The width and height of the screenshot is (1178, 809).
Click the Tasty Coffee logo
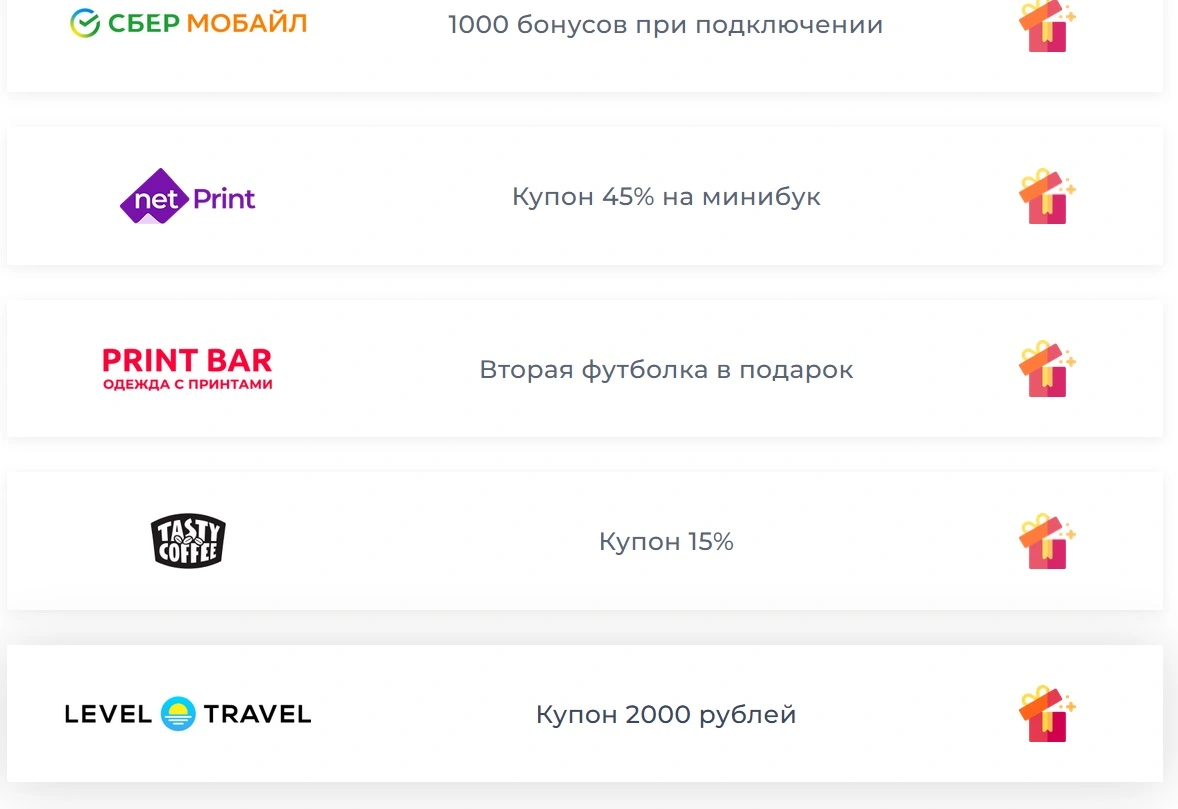[188, 541]
